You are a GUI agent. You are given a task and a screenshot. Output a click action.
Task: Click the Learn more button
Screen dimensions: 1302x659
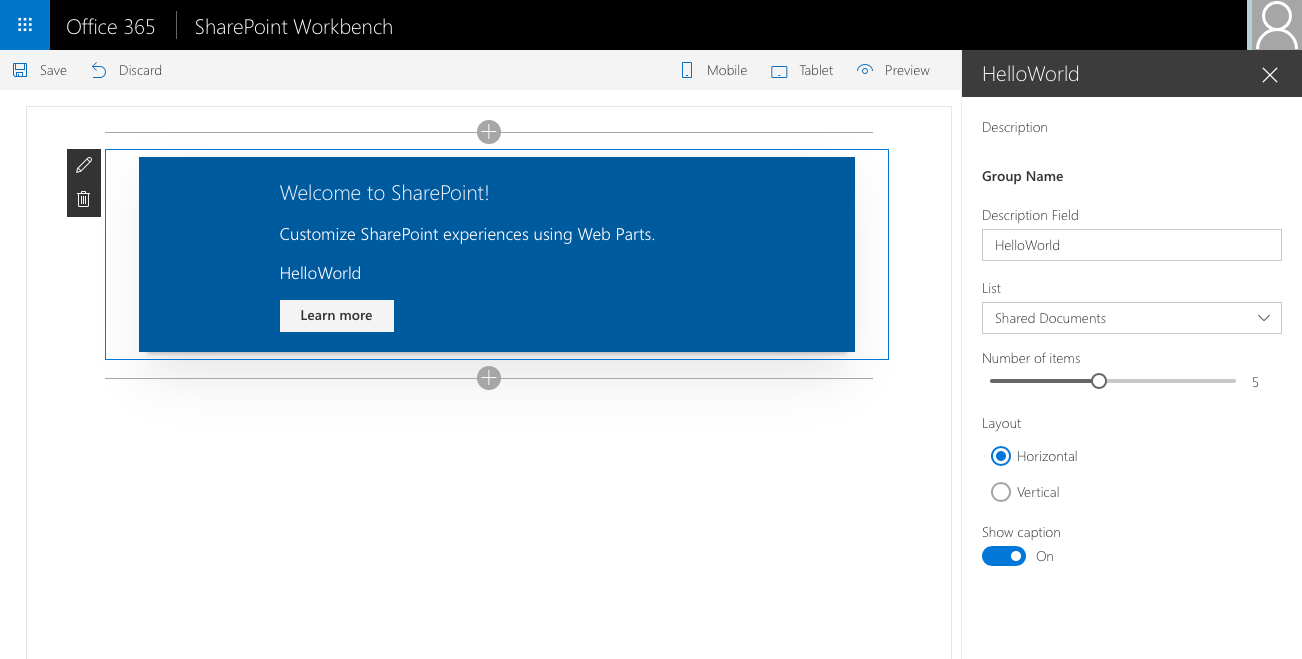click(x=337, y=315)
